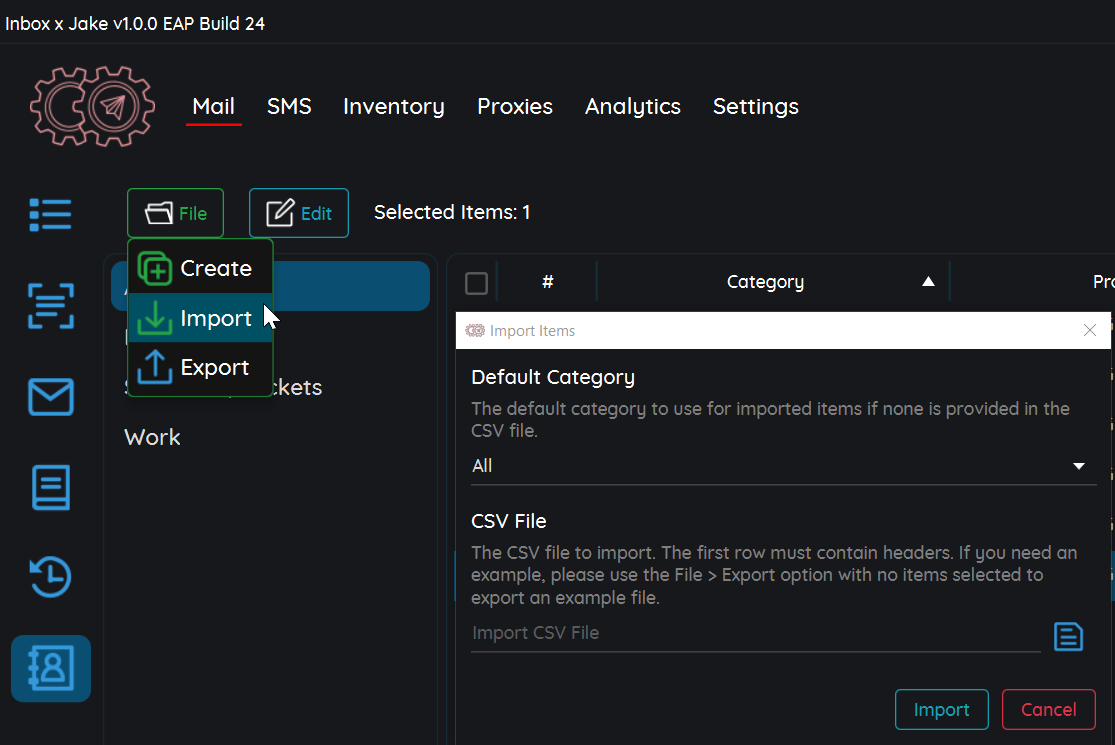The width and height of the screenshot is (1115, 745).
Task: Toggle the select-all checkbox in table header
Action: [x=477, y=283]
